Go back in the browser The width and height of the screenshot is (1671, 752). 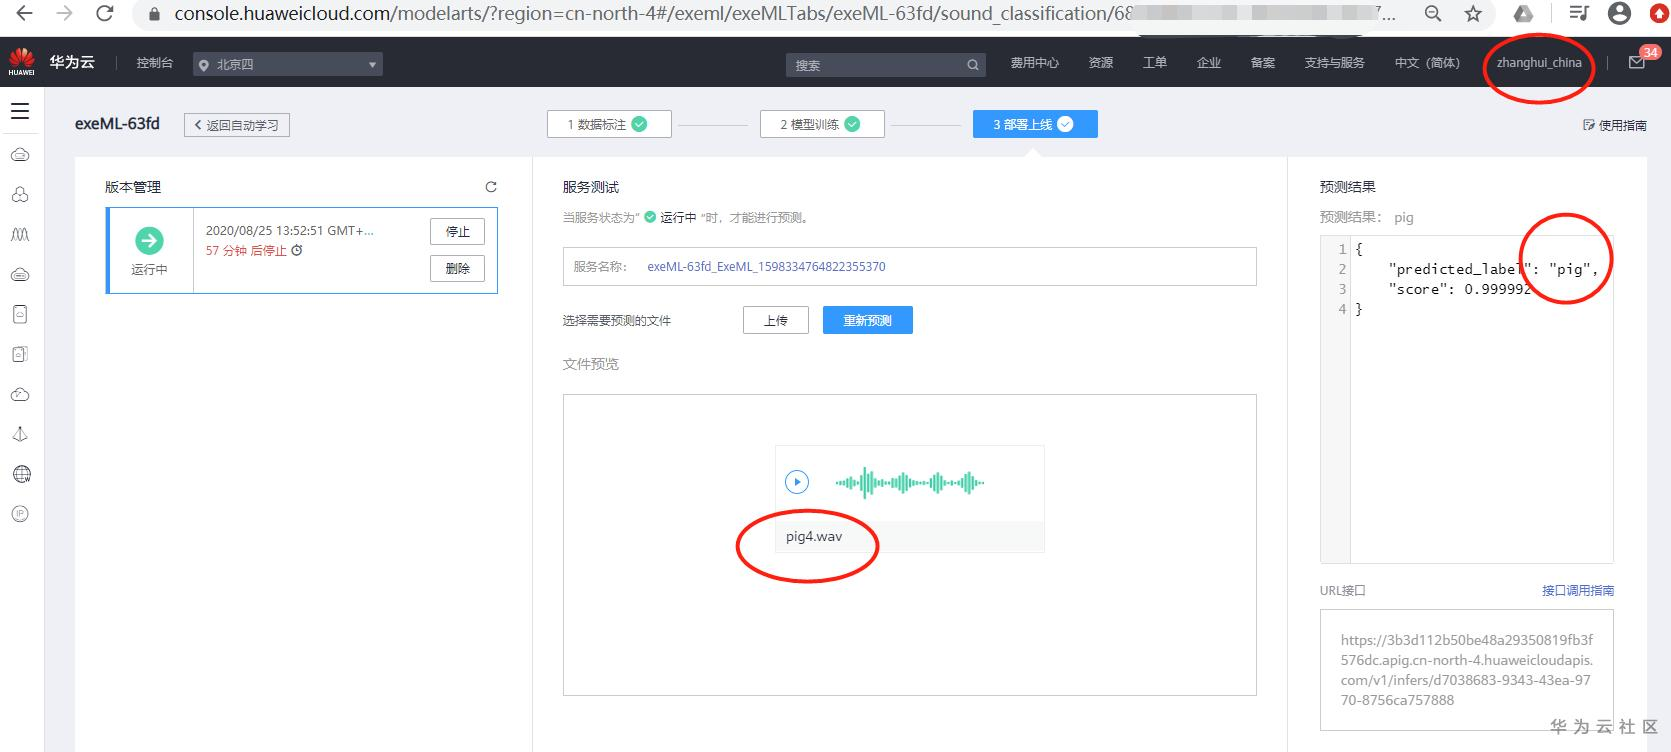[x=24, y=13]
